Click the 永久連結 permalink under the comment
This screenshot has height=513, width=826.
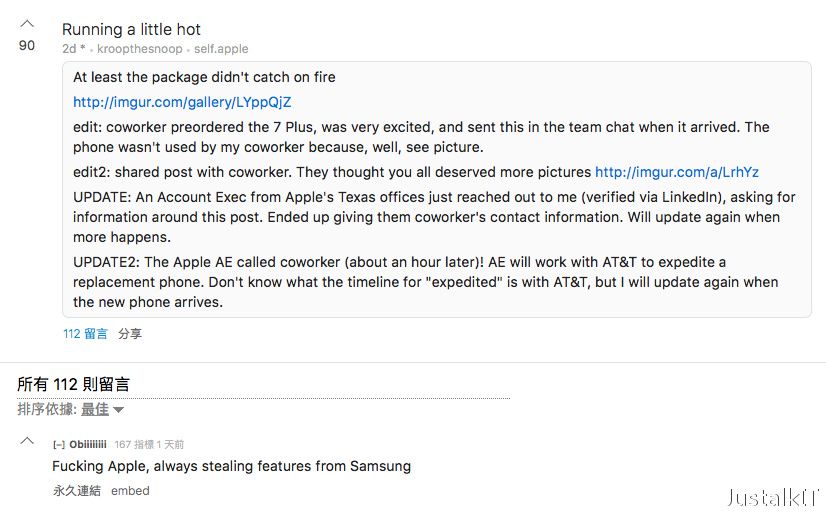76,491
